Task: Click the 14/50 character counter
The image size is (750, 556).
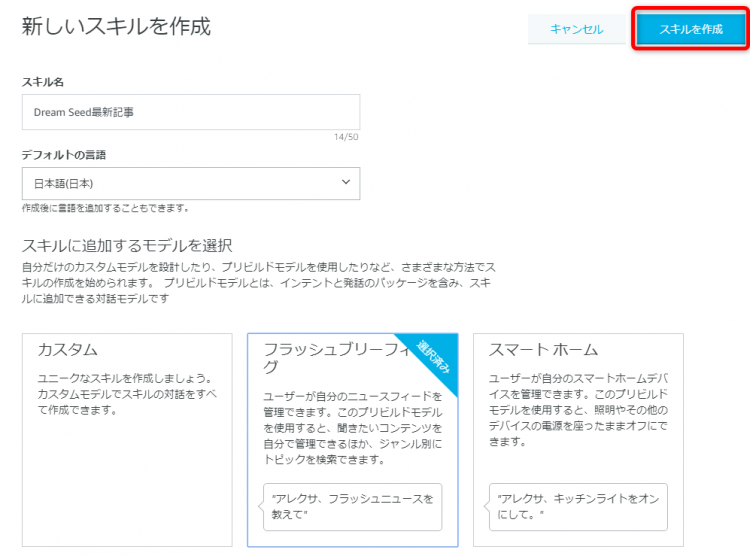Action: pos(346,137)
